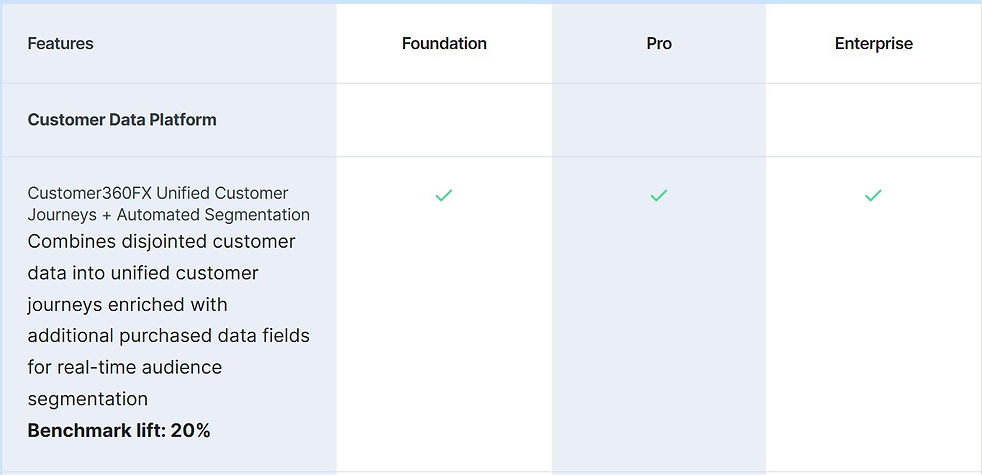Click the "Combines disjointed customer" description line
Screen dimensions: 982x475
tap(161, 242)
